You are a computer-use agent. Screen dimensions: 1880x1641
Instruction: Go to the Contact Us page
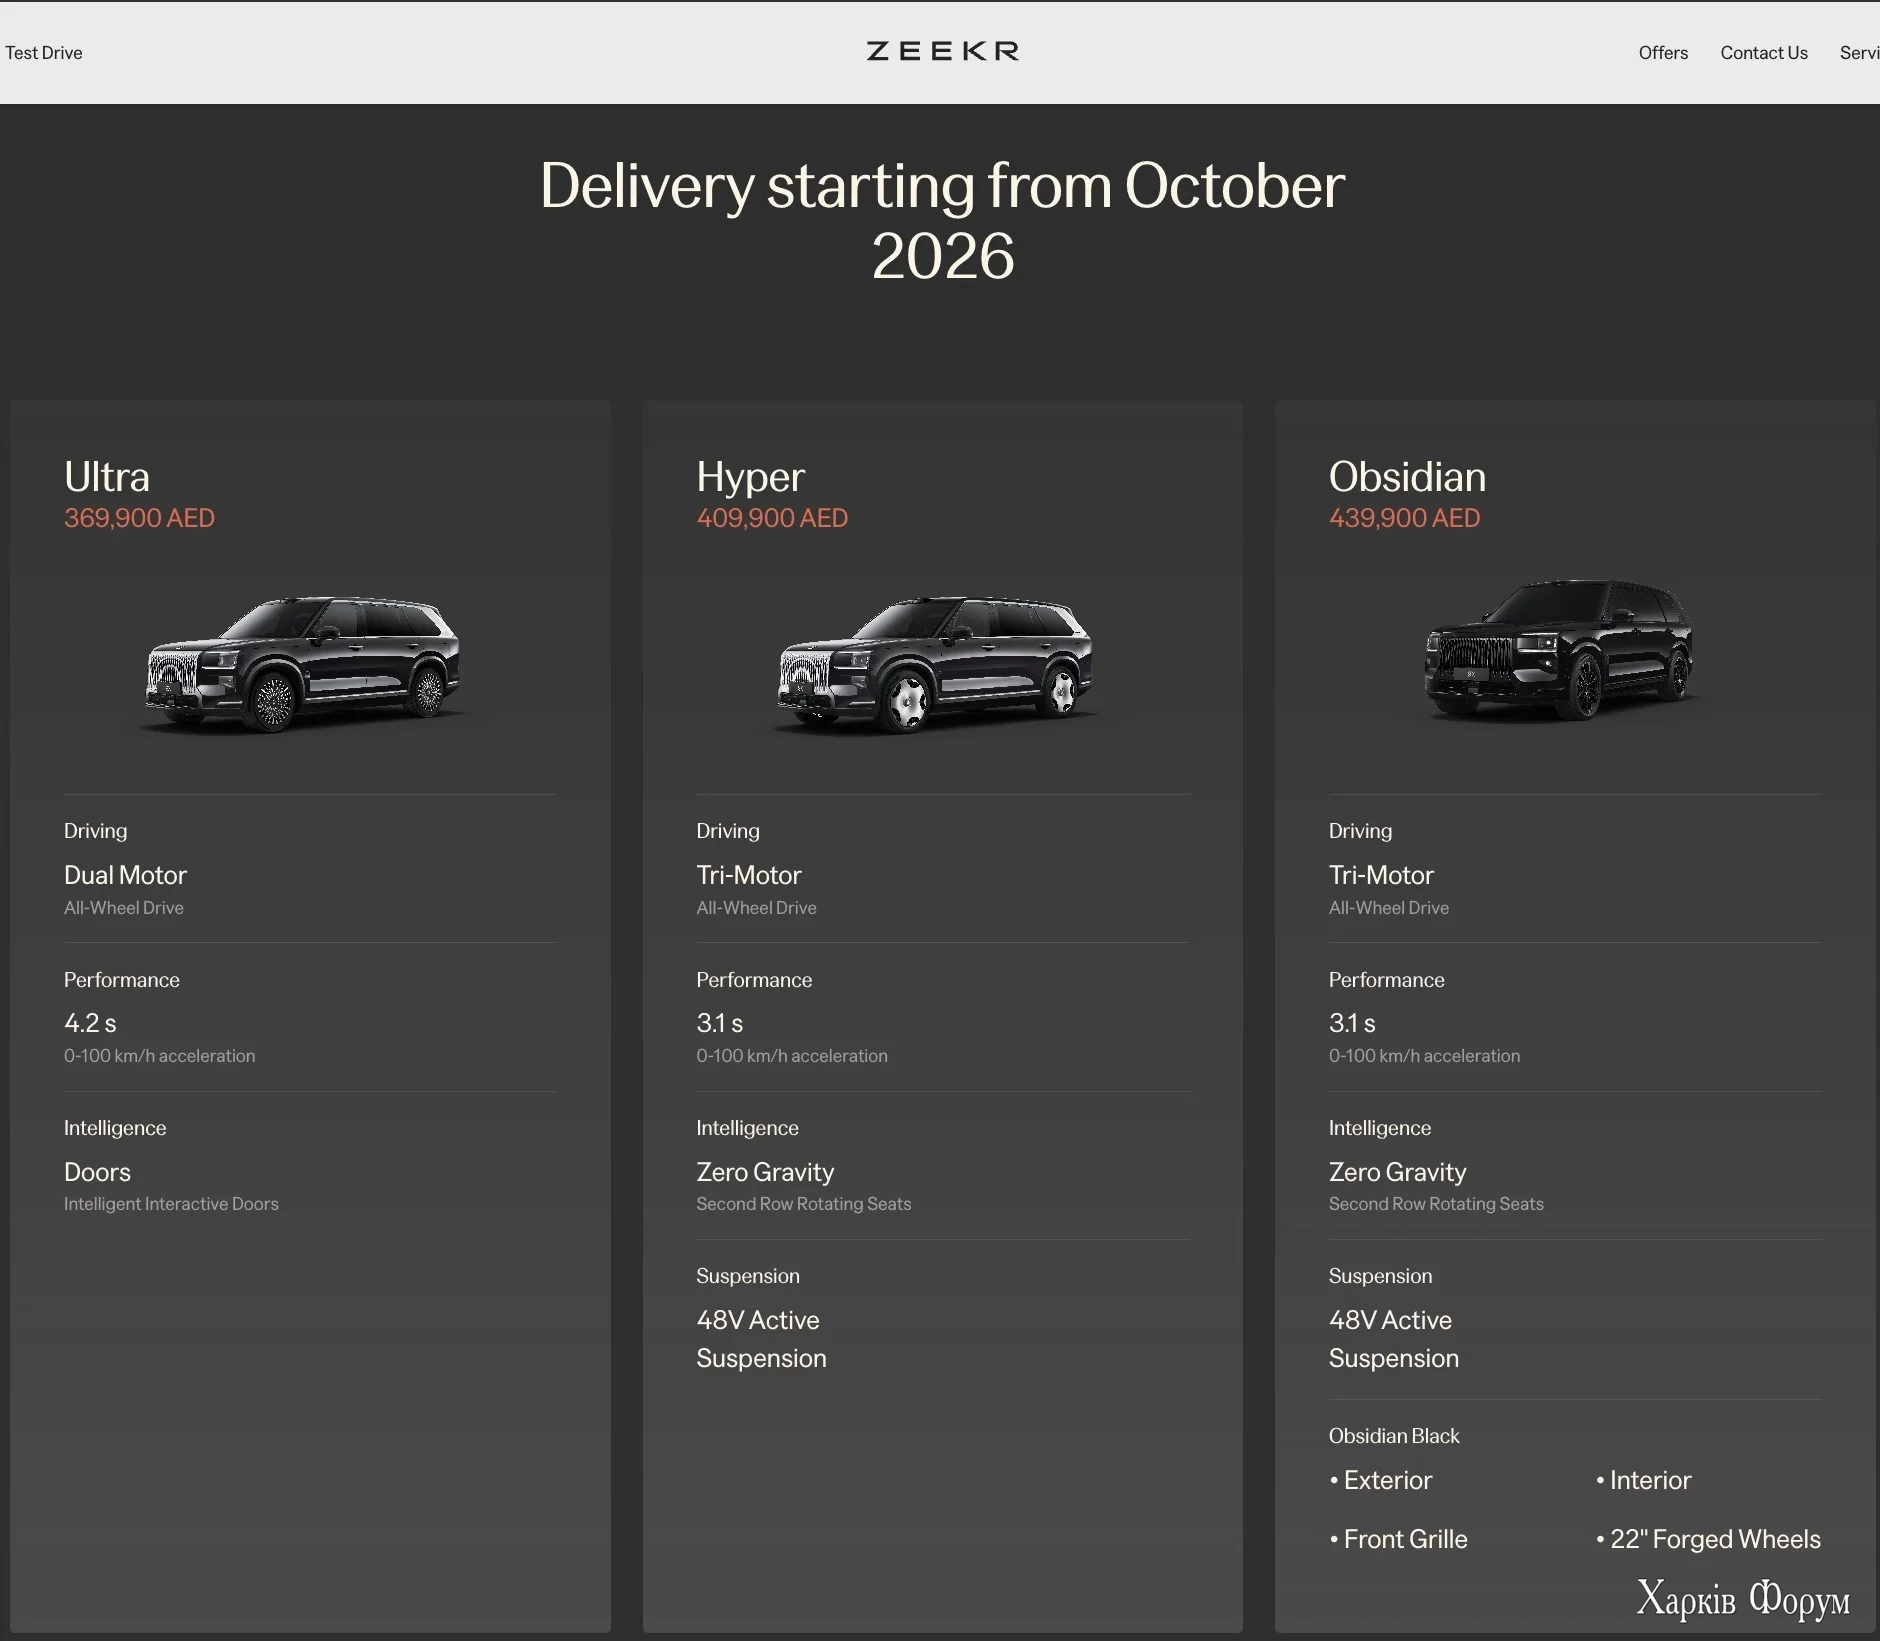pos(1764,53)
